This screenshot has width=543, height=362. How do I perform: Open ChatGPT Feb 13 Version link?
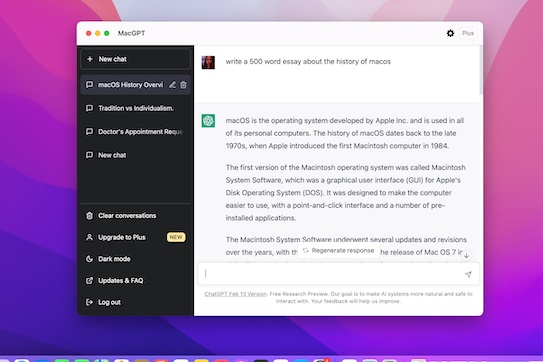click(x=235, y=294)
